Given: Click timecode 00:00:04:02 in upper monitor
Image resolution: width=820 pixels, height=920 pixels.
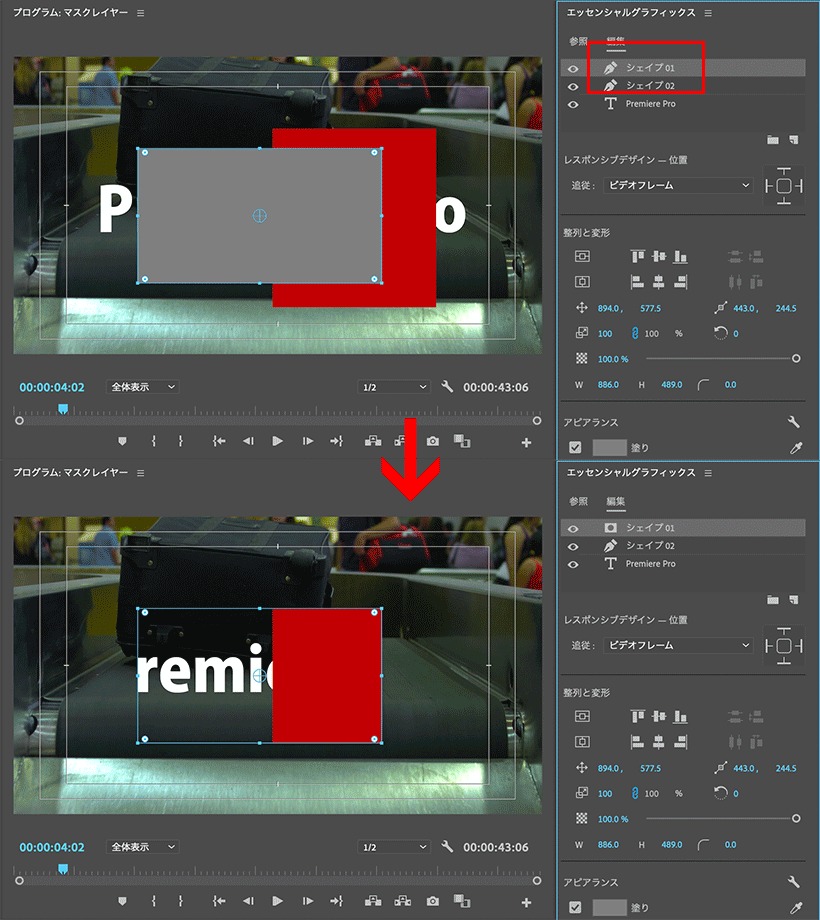Looking at the screenshot, I should 52,387.
